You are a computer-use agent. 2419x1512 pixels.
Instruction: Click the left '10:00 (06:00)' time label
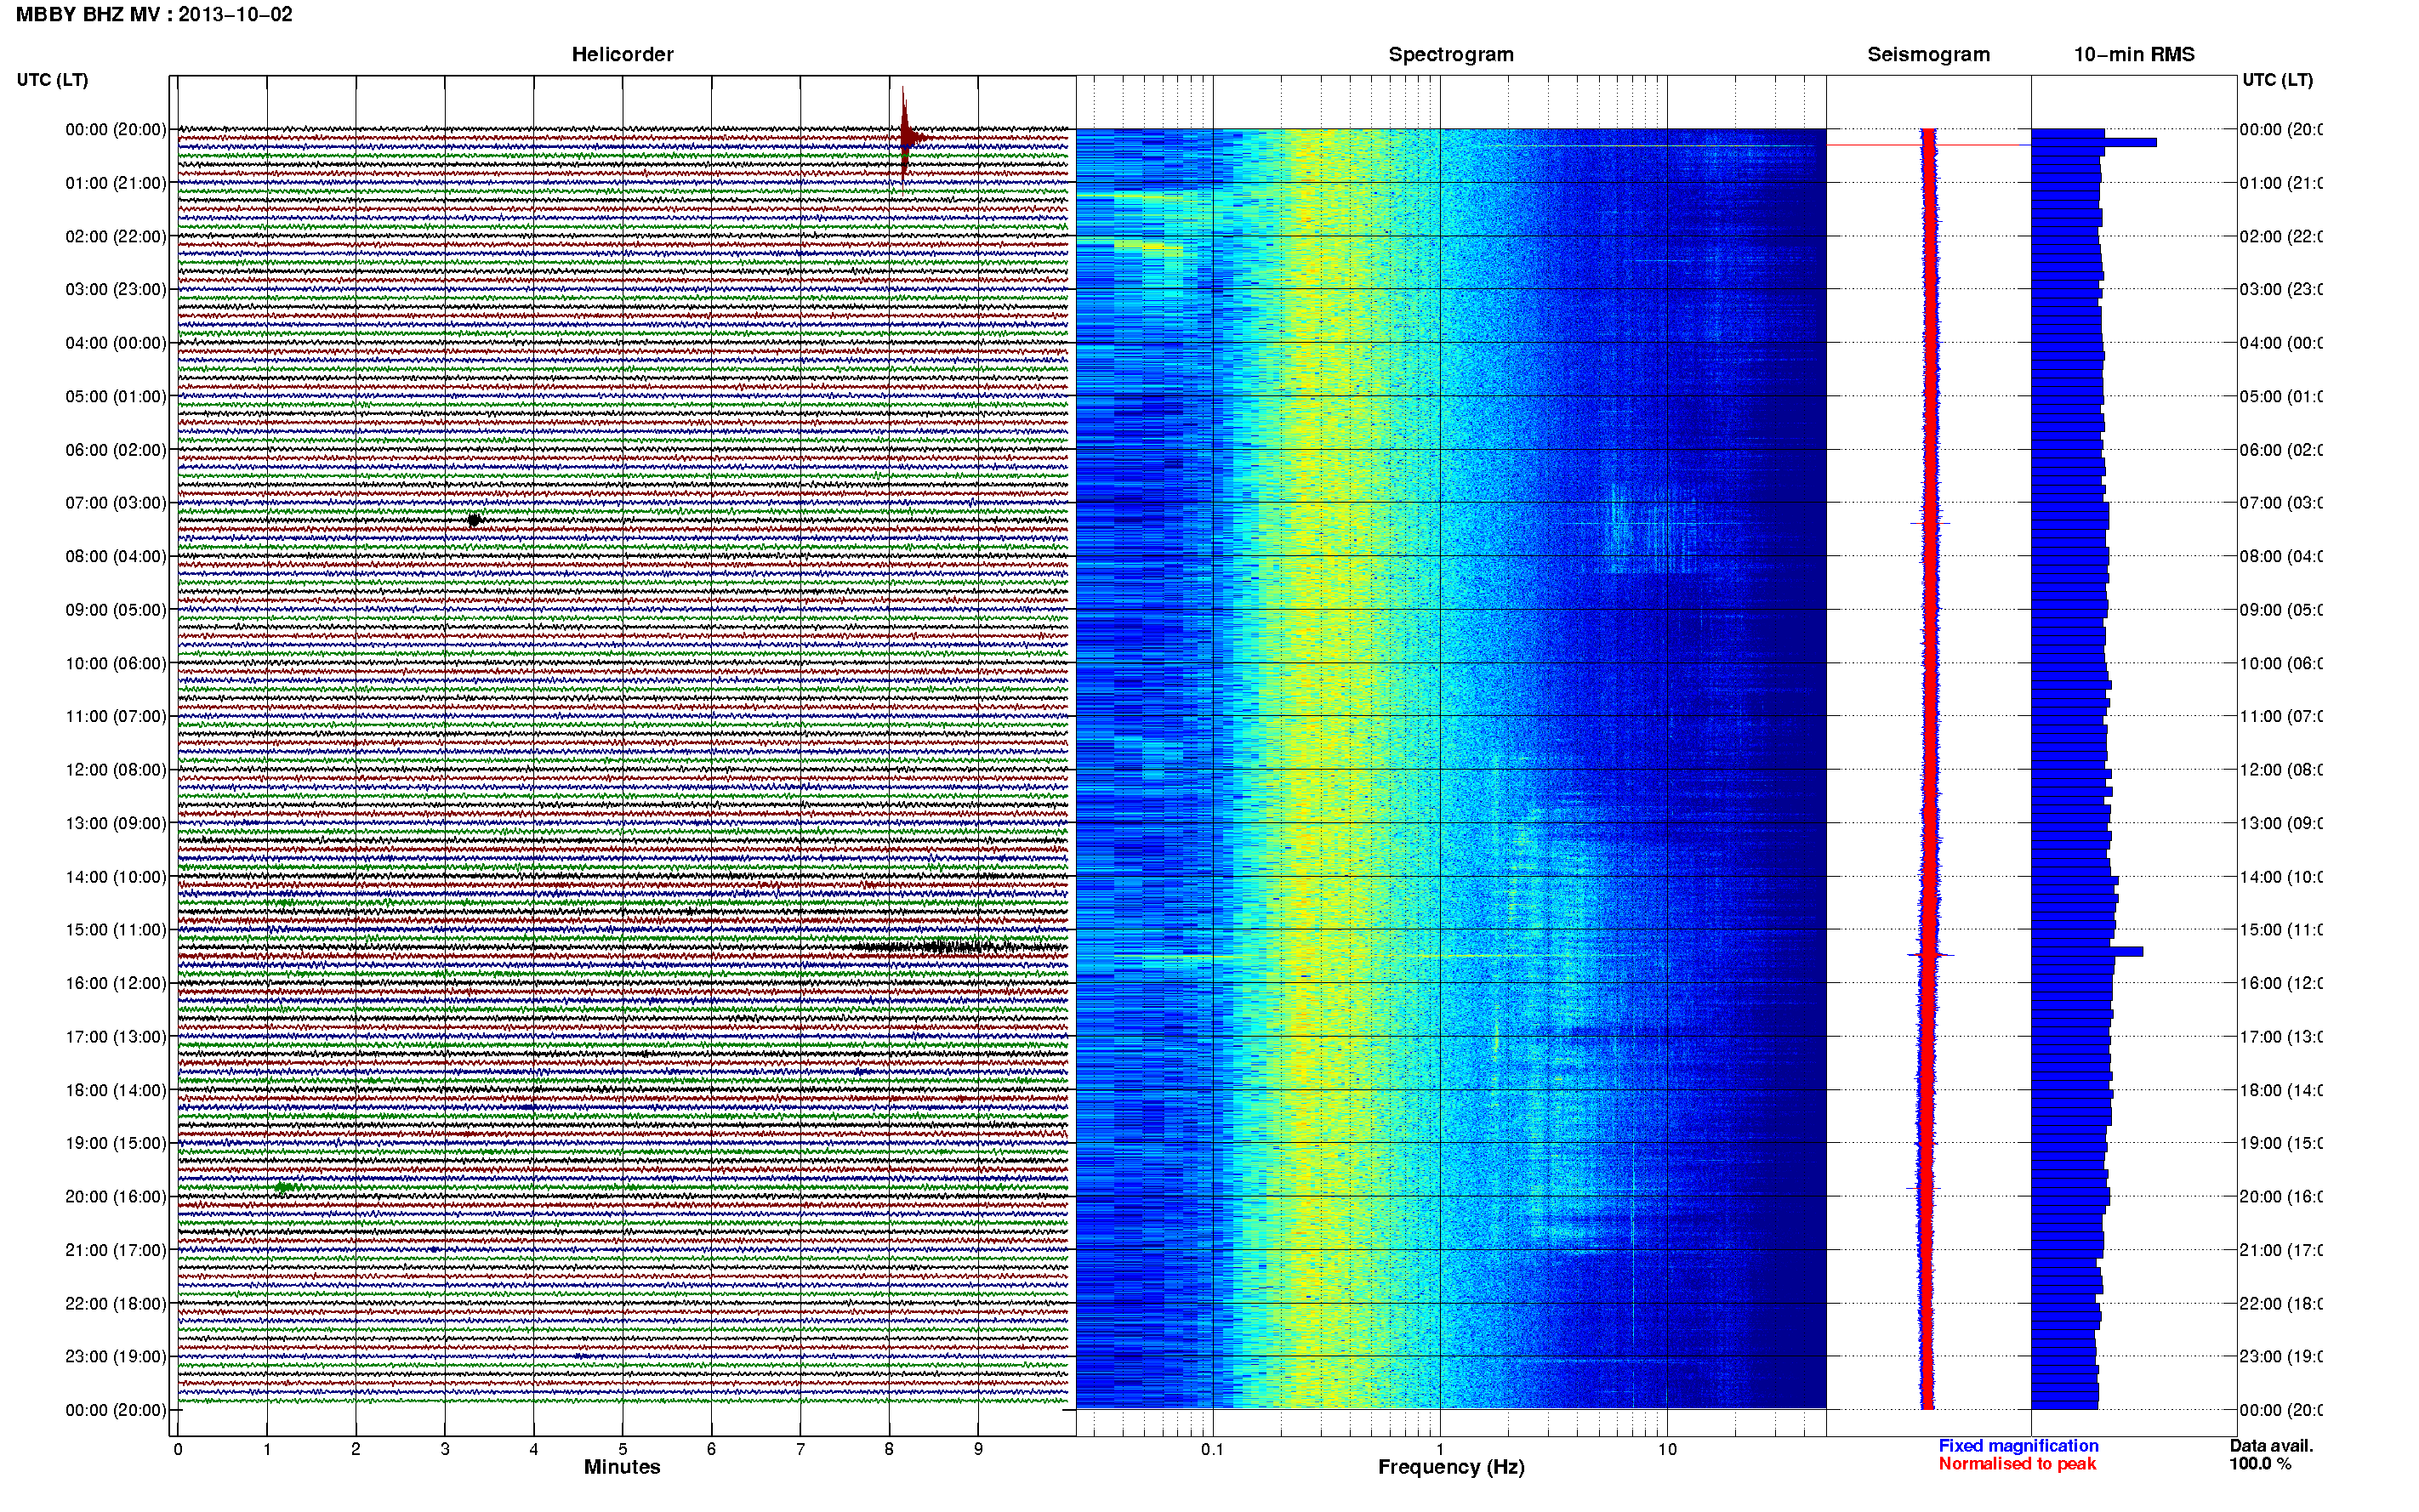pyautogui.click(x=116, y=663)
